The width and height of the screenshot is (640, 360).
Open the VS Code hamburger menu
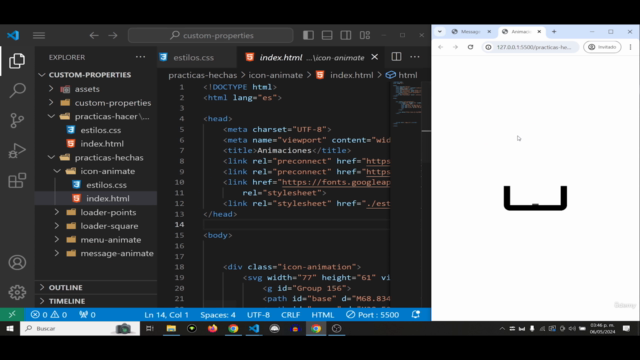pos(39,36)
